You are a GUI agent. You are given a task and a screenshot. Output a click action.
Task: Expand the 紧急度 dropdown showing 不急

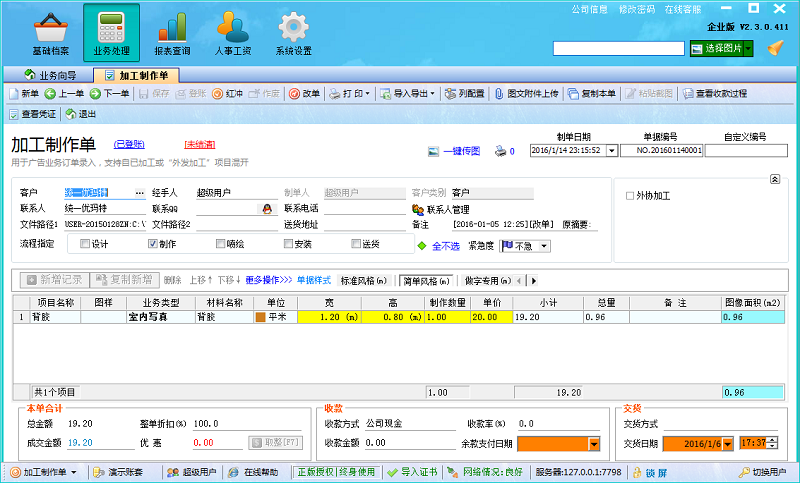coord(543,245)
